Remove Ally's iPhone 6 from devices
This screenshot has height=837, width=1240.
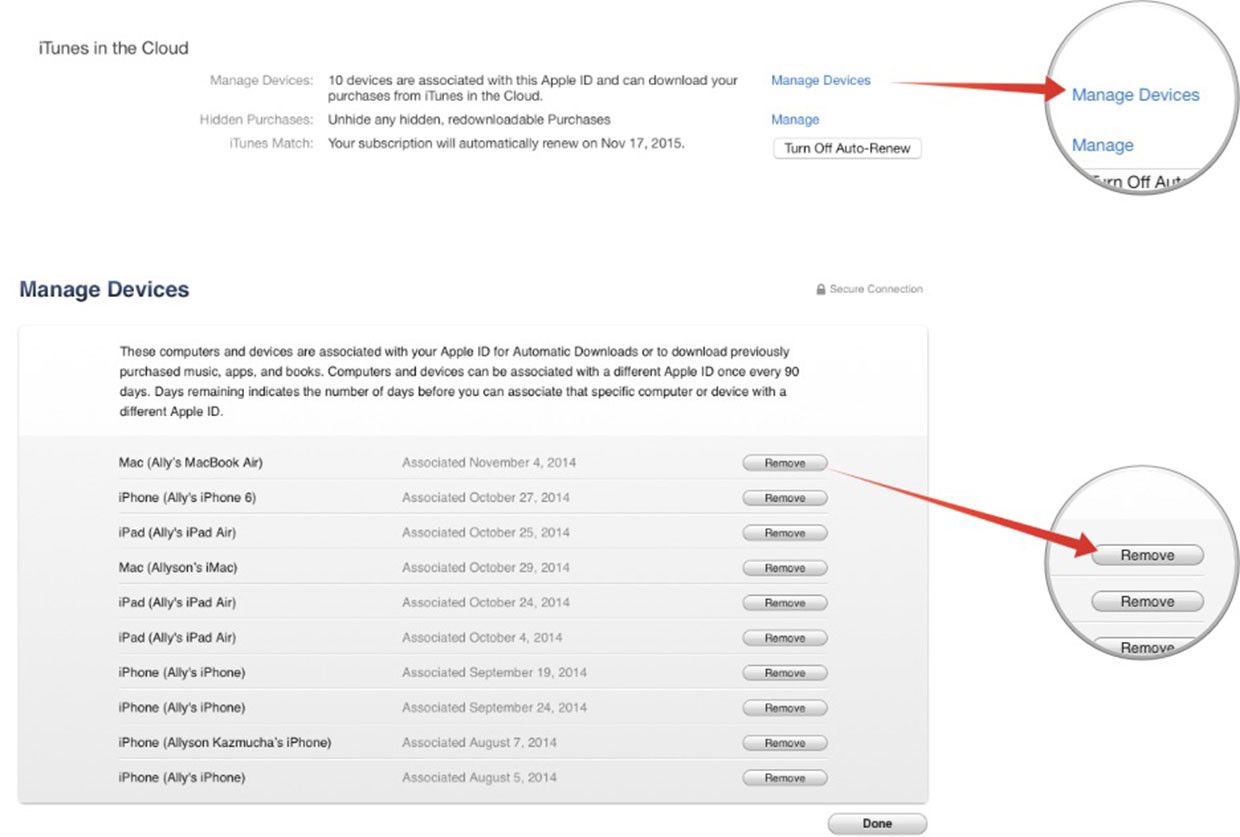coord(784,497)
